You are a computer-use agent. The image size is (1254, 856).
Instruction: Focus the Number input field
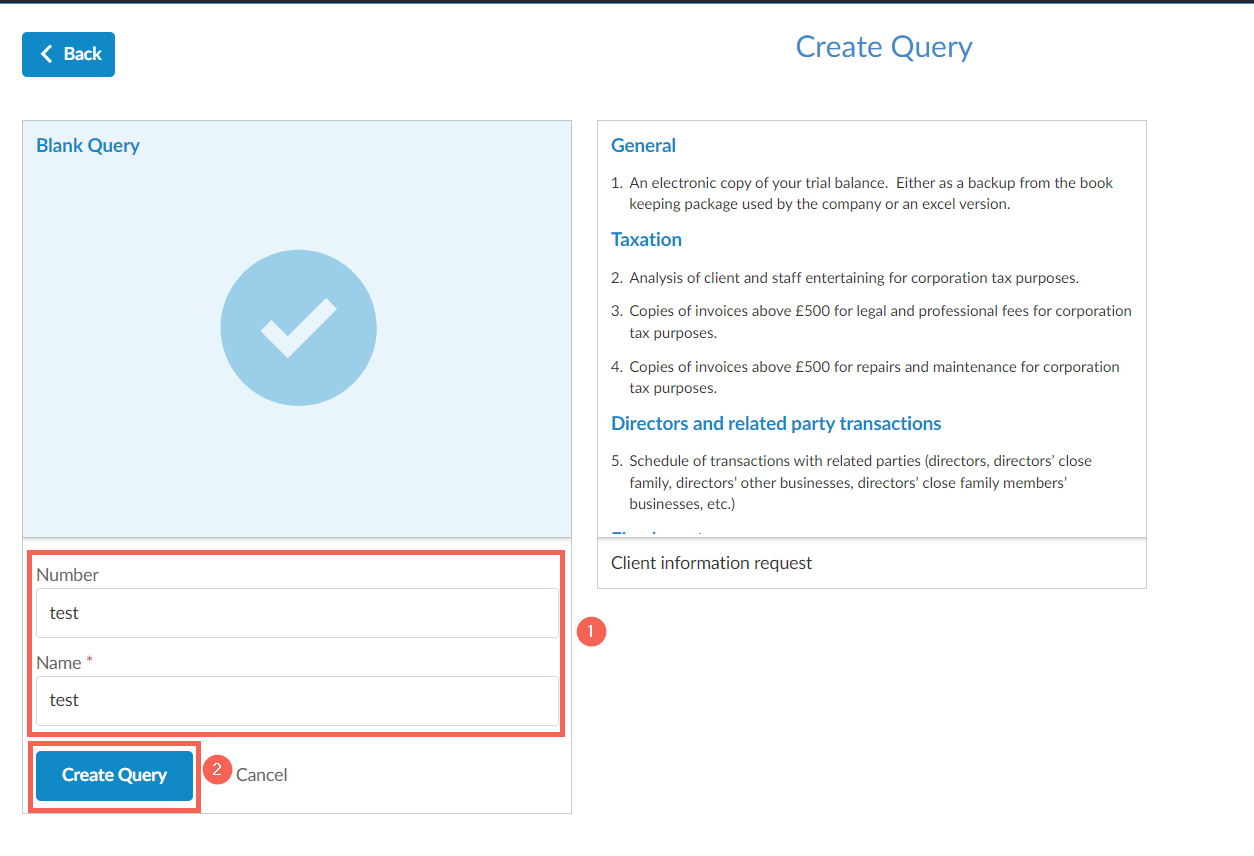(297, 613)
